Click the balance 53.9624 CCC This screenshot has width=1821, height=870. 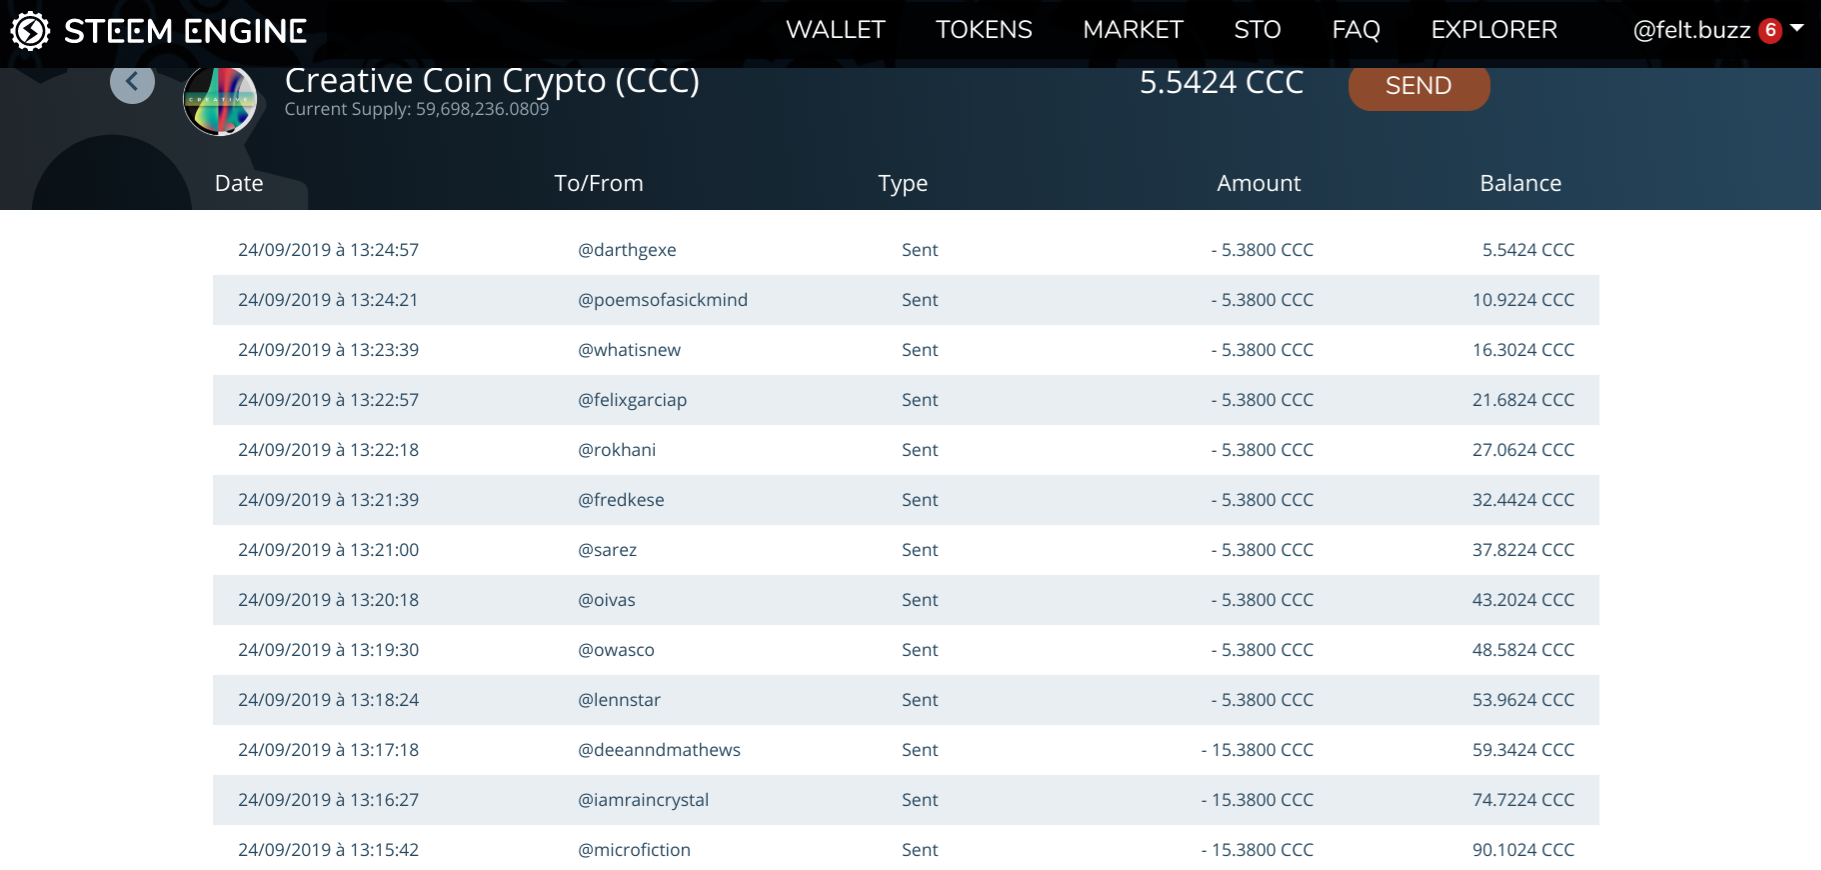[1523, 700]
